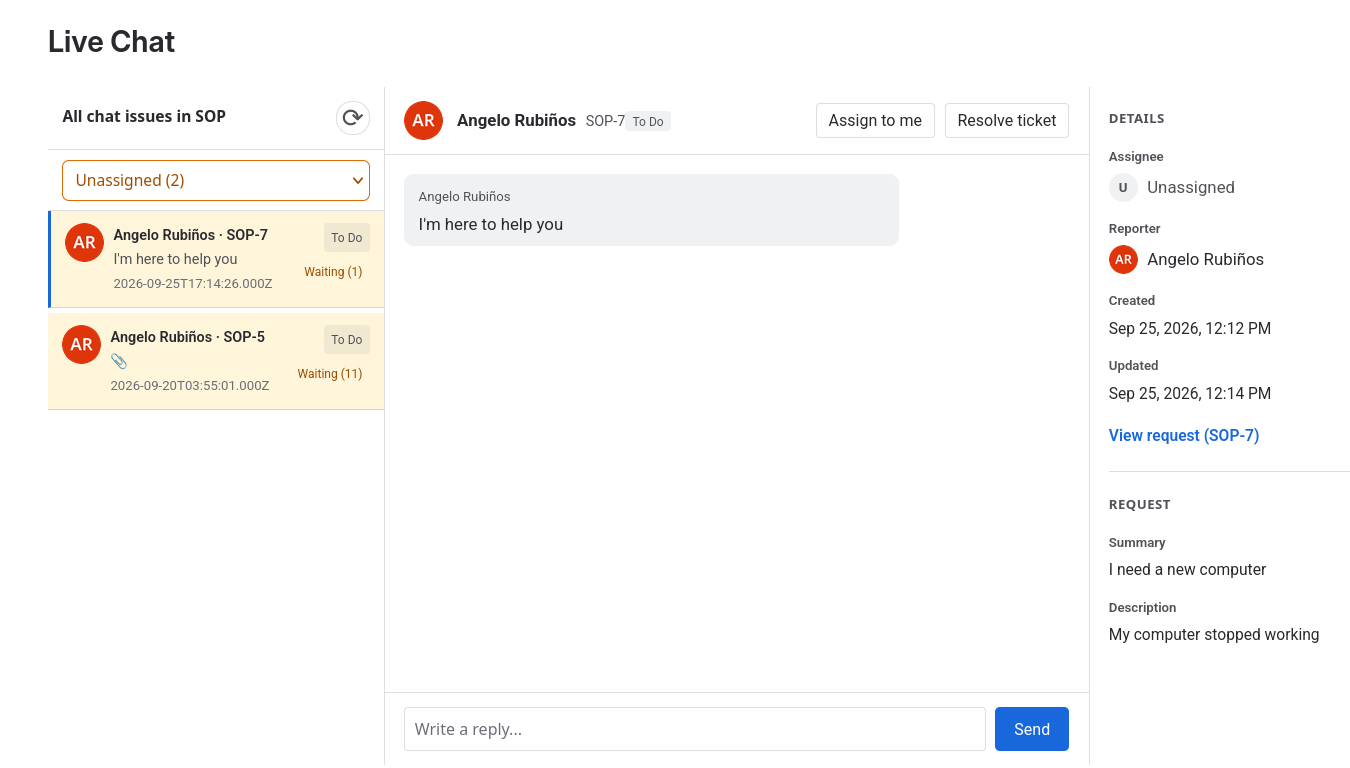Click the paperclip attachment icon in SOP-5
Viewport: 1350px width, 768px height.
pyautogui.click(x=119, y=361)
